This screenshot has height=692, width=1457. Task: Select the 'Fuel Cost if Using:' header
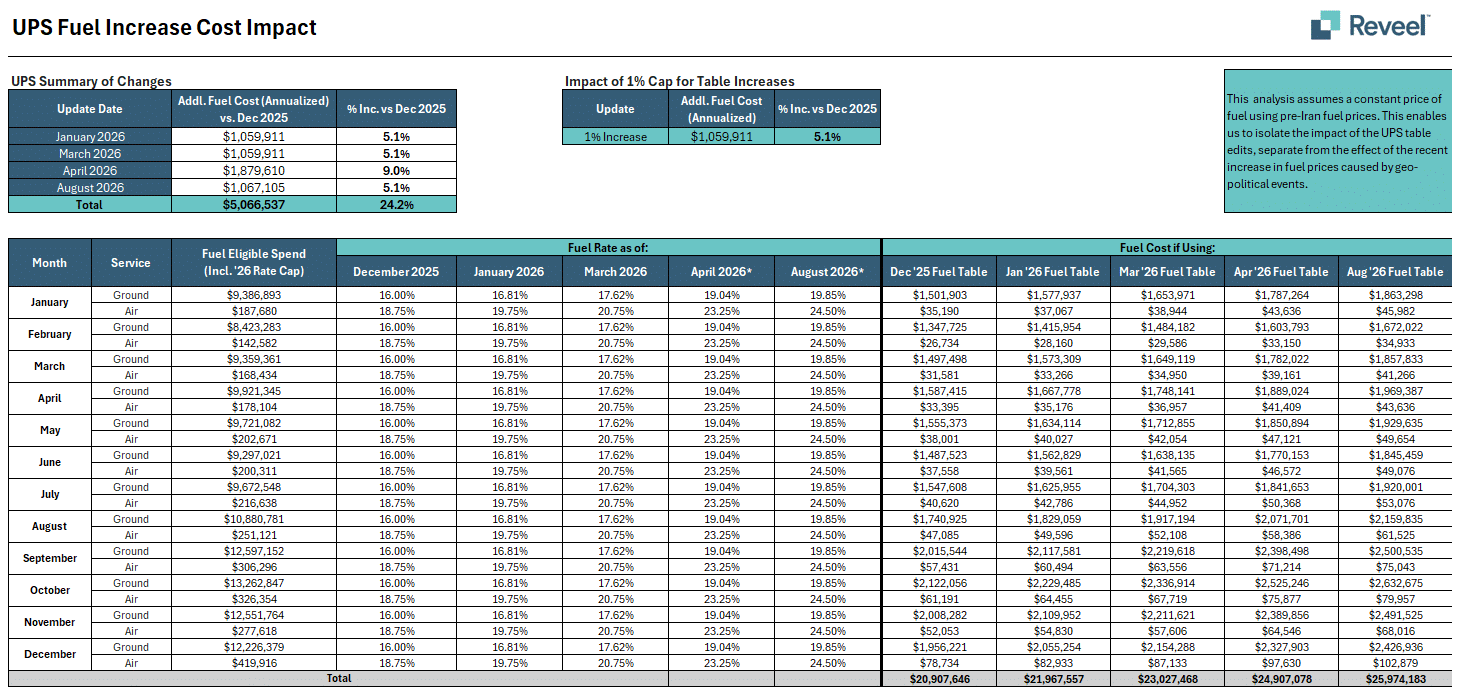(1167, 247)
